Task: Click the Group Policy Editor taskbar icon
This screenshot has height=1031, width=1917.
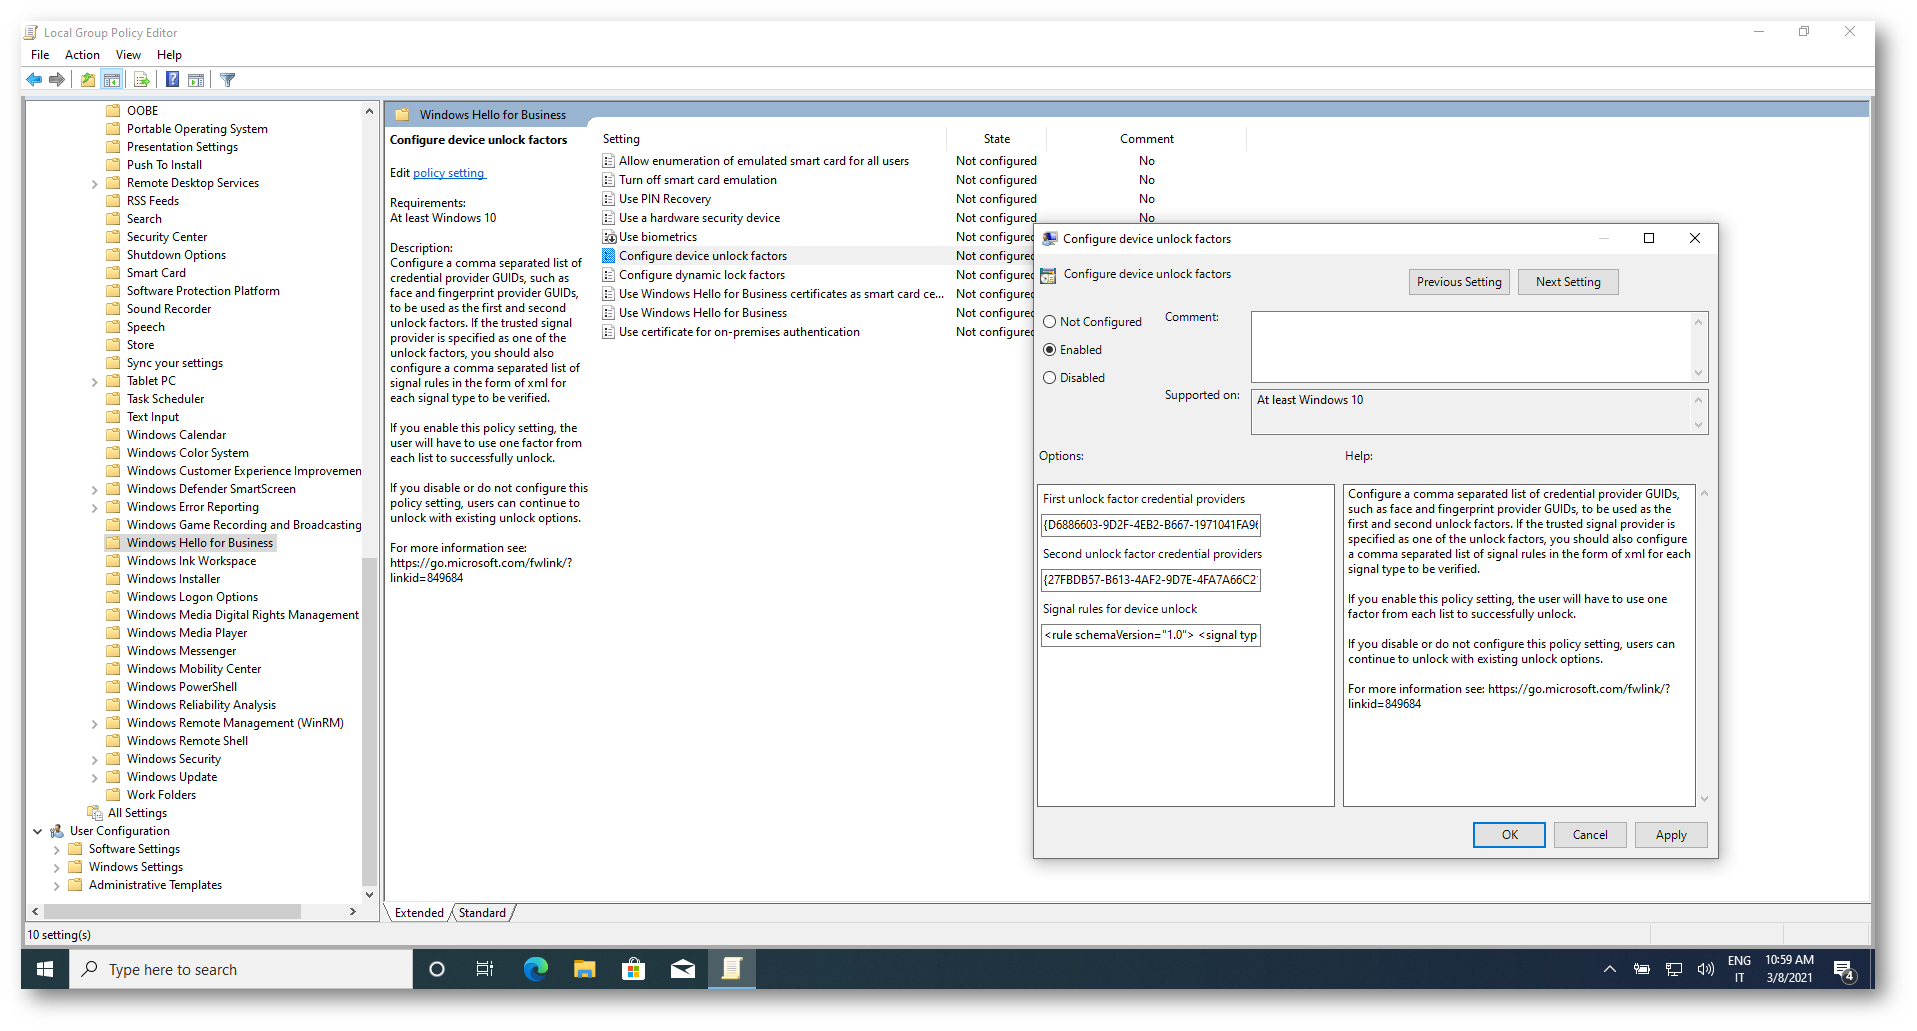Action: point(732,969)
